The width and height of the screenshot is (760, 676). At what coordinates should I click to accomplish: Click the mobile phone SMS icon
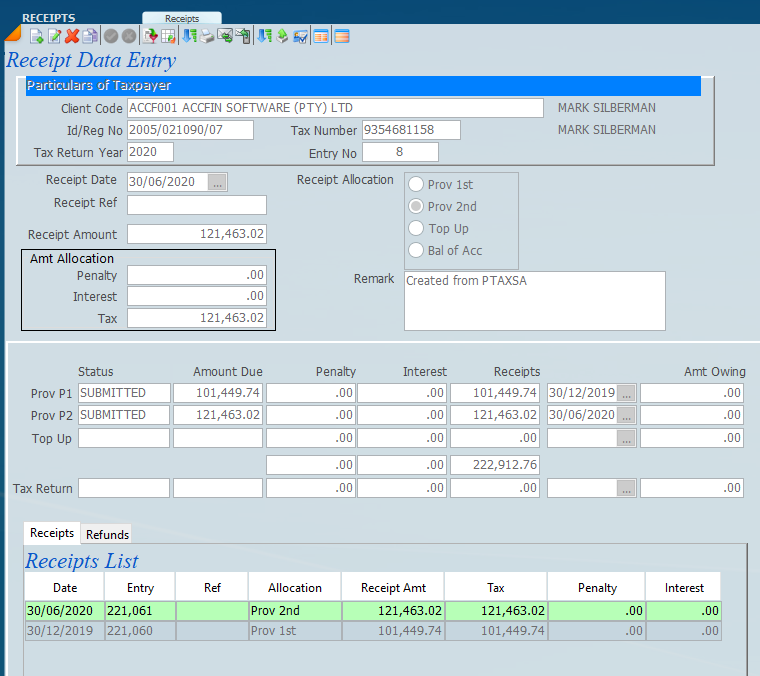(x=243, y=36)
